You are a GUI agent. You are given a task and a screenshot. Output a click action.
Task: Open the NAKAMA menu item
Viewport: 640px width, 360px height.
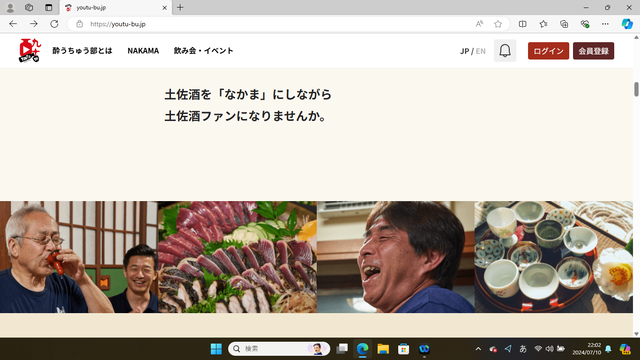[143, 51]
